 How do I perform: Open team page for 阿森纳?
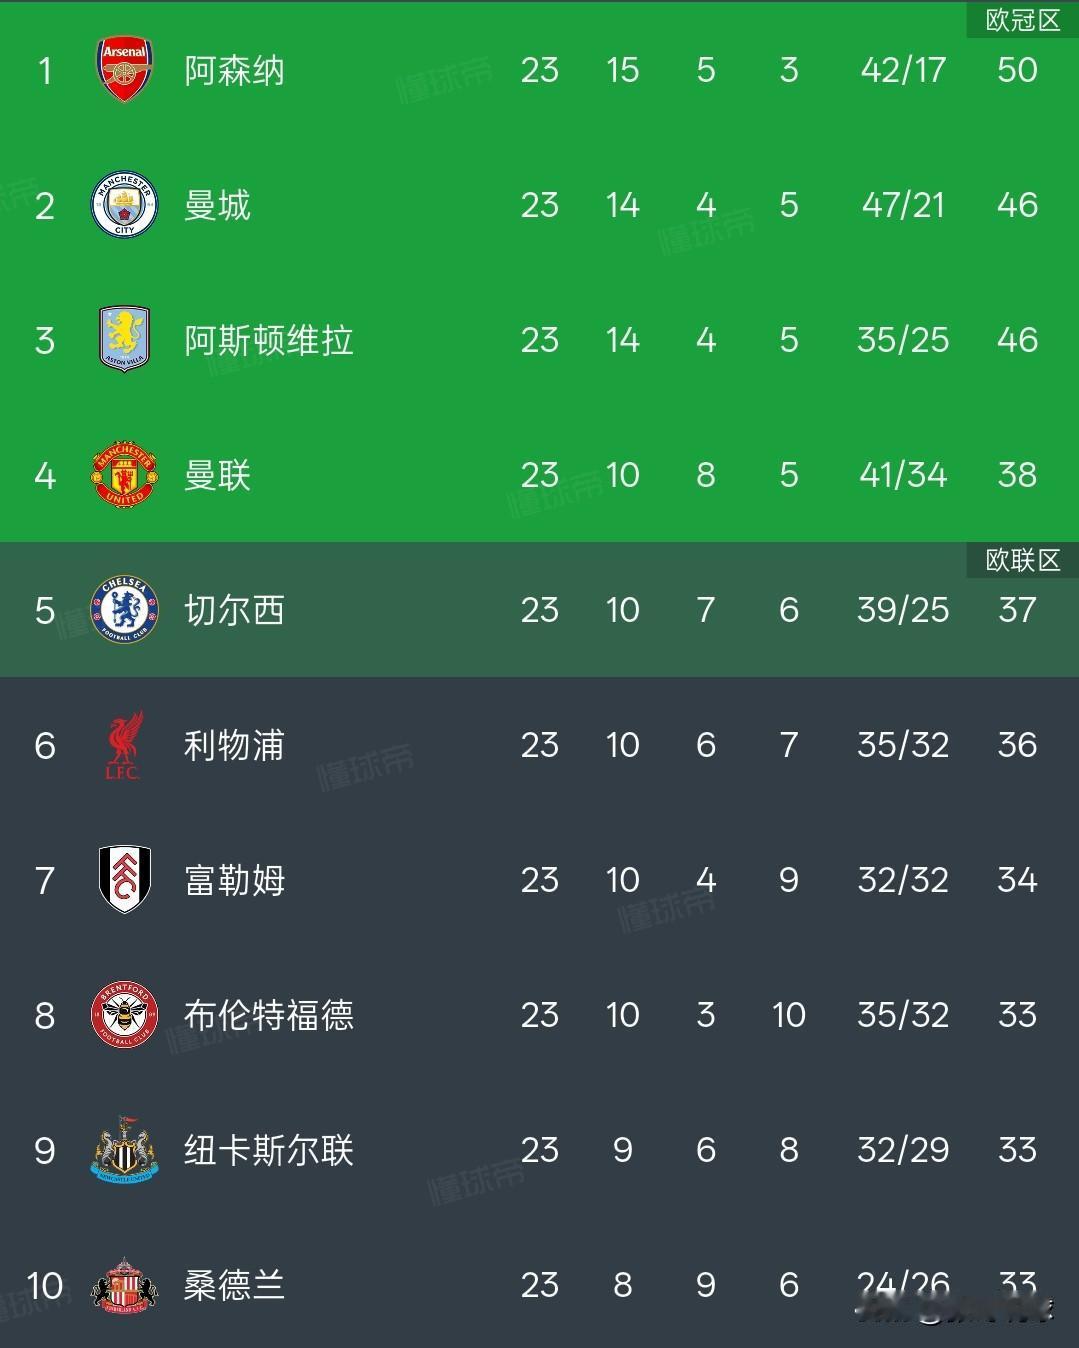(235, 71)
